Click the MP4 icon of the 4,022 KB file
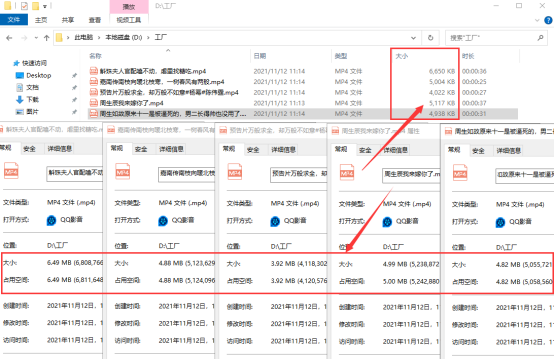This screenshot has height=360, width=554. (94, 92)
